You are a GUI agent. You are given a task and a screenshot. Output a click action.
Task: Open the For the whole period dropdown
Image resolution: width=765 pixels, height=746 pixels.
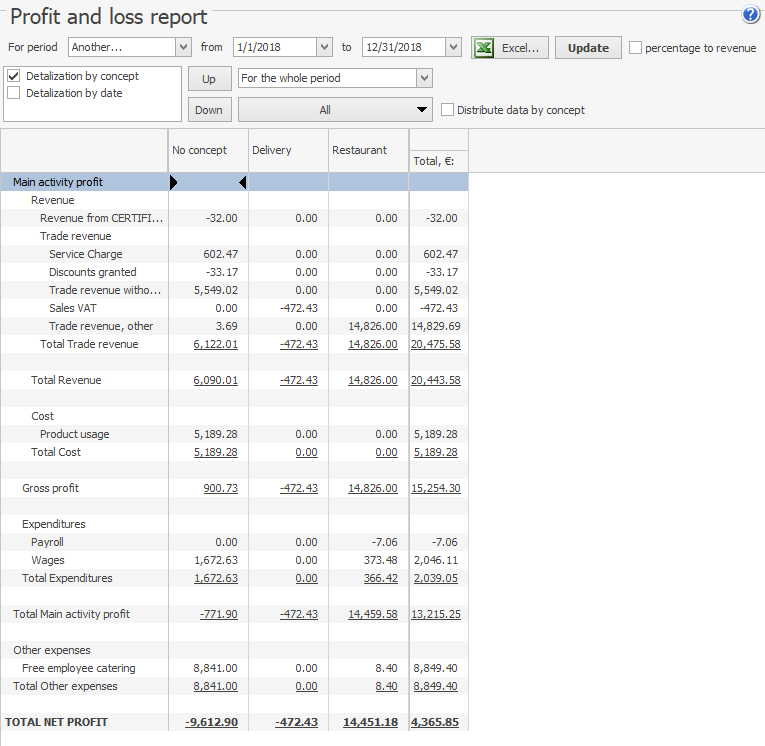(424, 78)
